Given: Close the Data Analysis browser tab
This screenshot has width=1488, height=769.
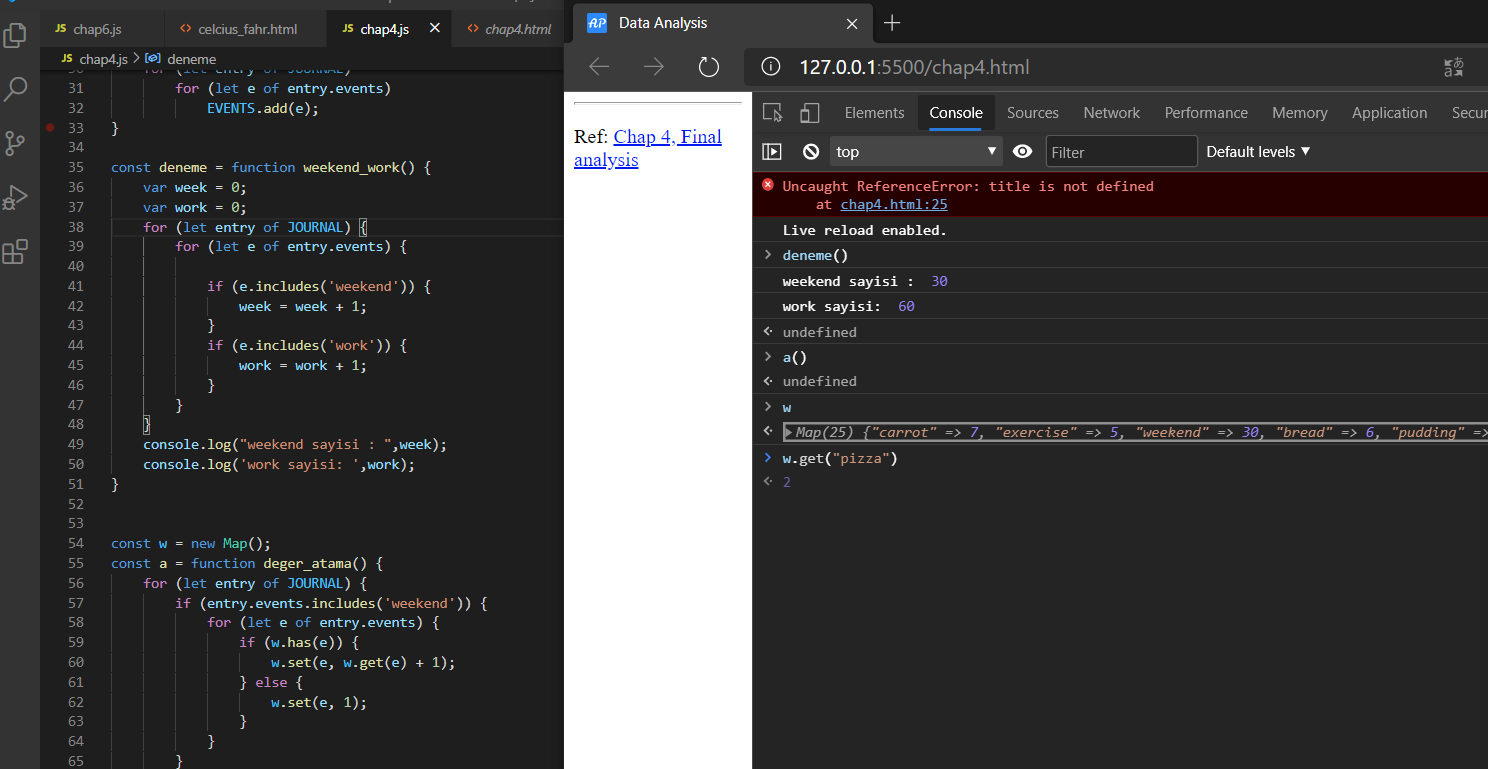Looking at the screenshot, I should click(x=852, y=23).
